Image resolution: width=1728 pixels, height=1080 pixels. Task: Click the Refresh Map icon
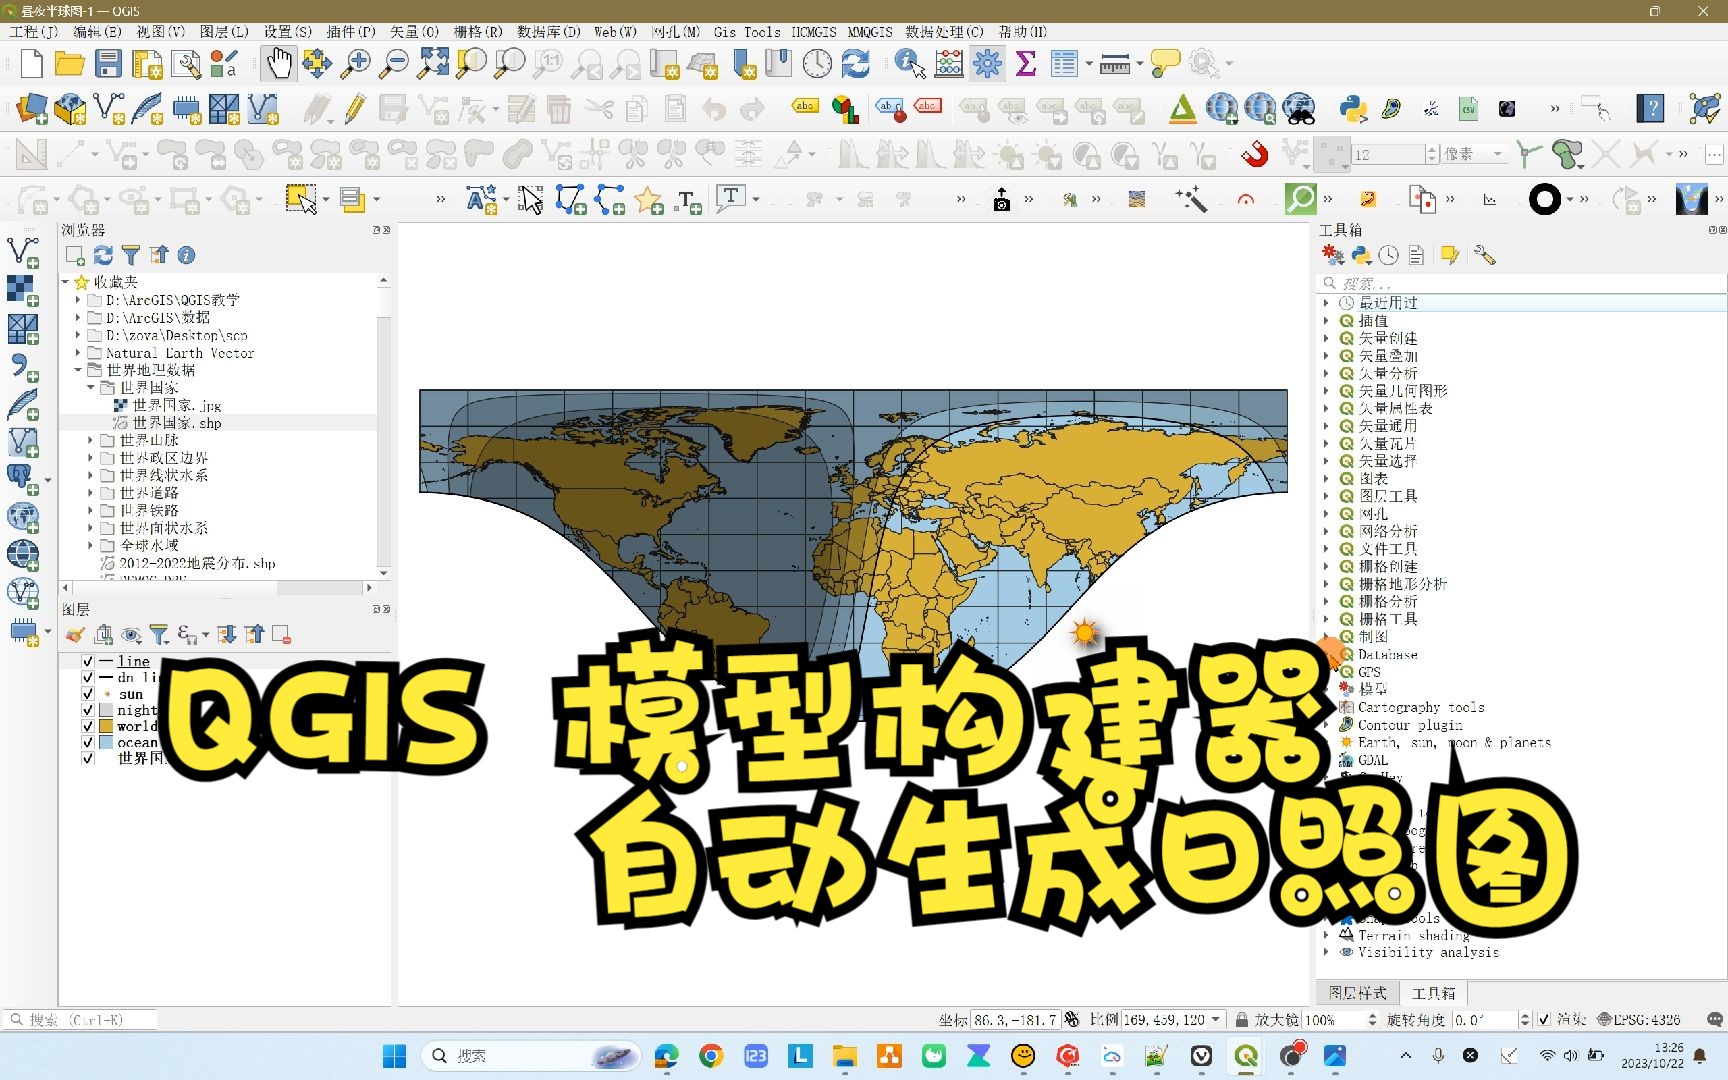[x=856, y=63]
